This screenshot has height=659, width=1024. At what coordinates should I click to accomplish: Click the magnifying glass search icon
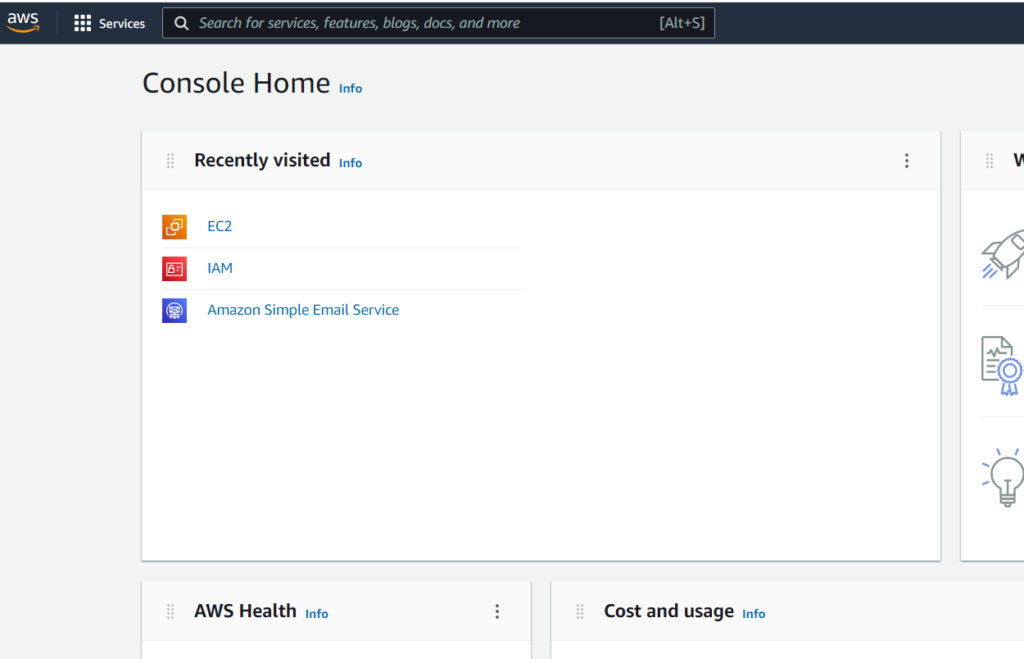tap(182, 24)
